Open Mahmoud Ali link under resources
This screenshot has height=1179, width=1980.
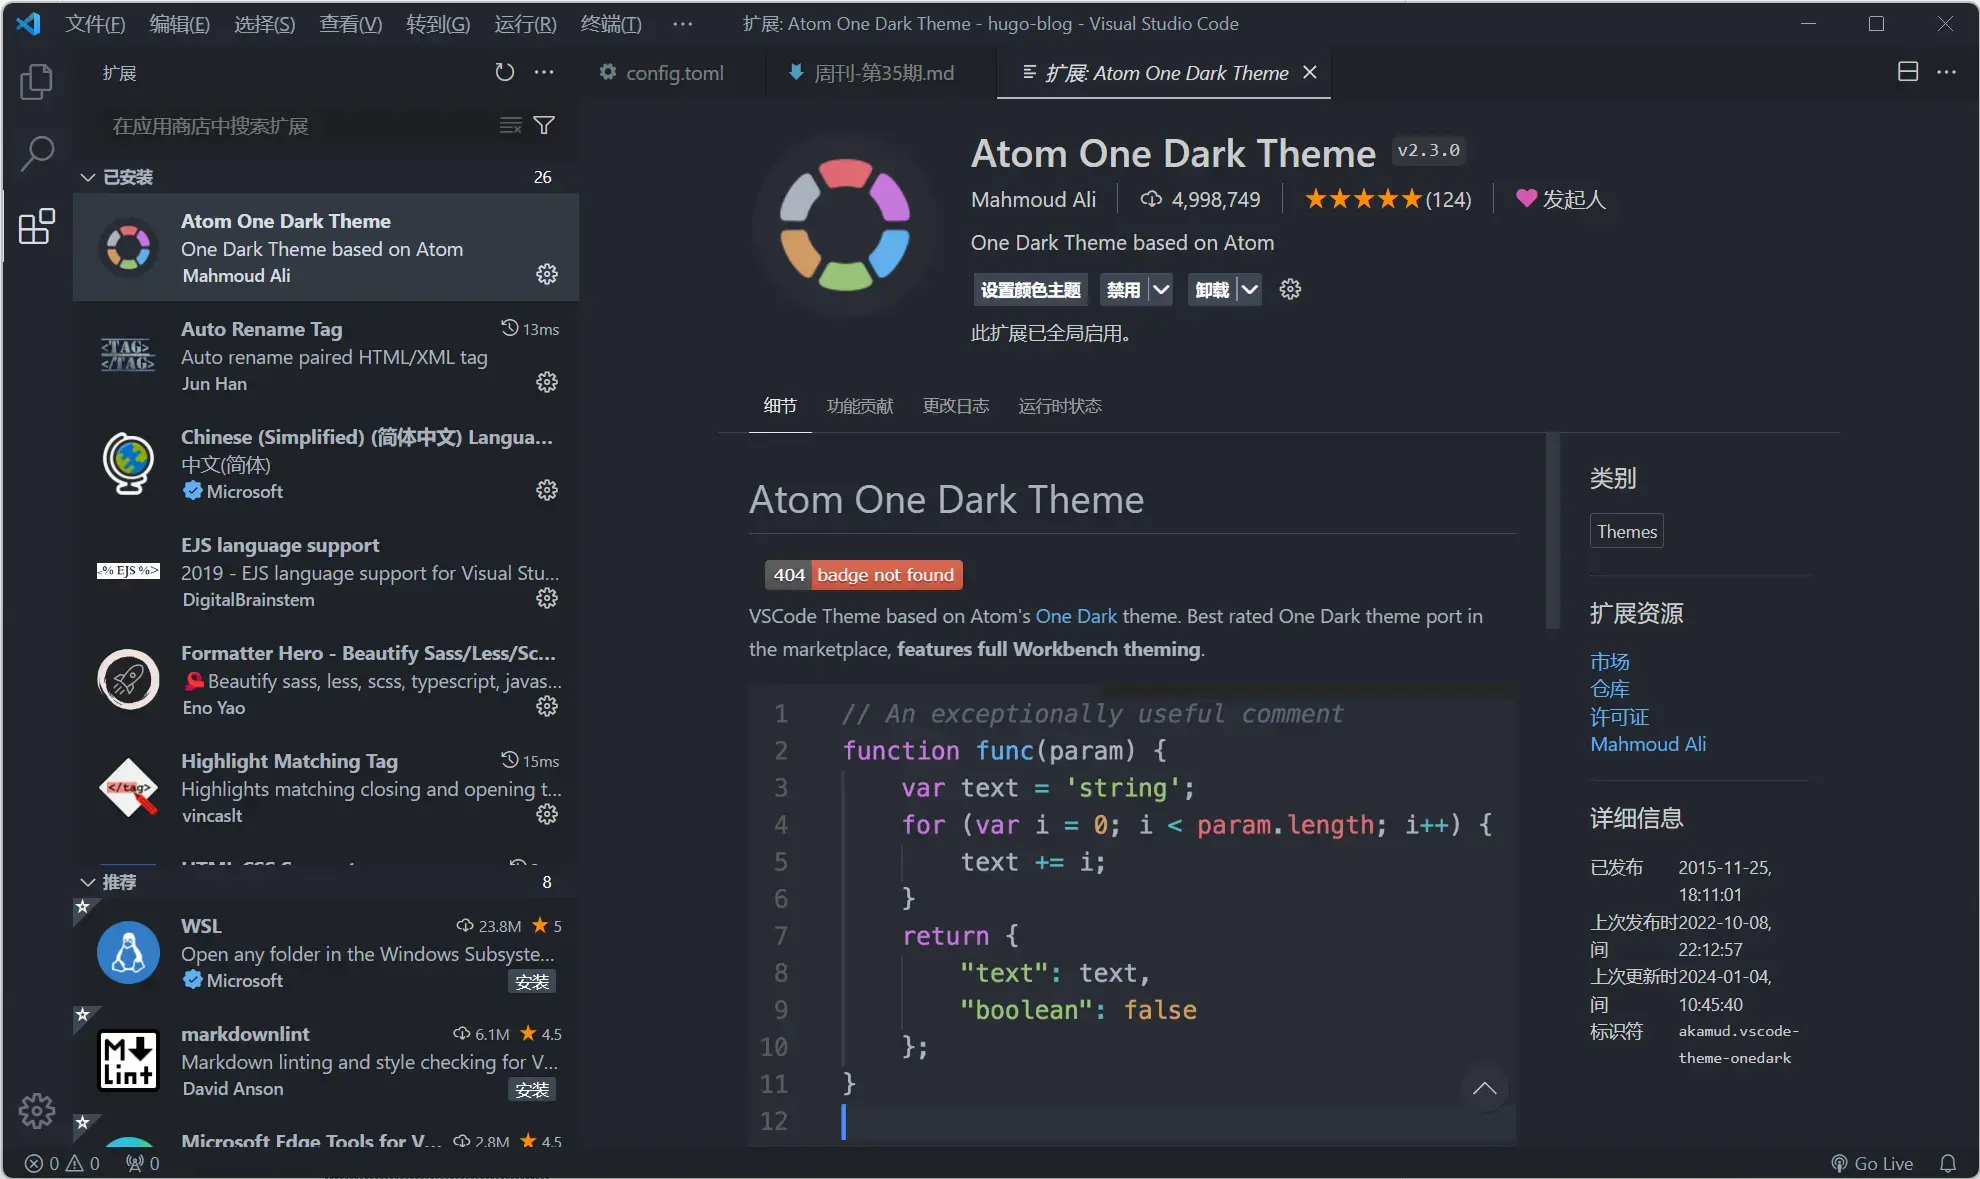pyautogui.click(x=1648, y=744)
